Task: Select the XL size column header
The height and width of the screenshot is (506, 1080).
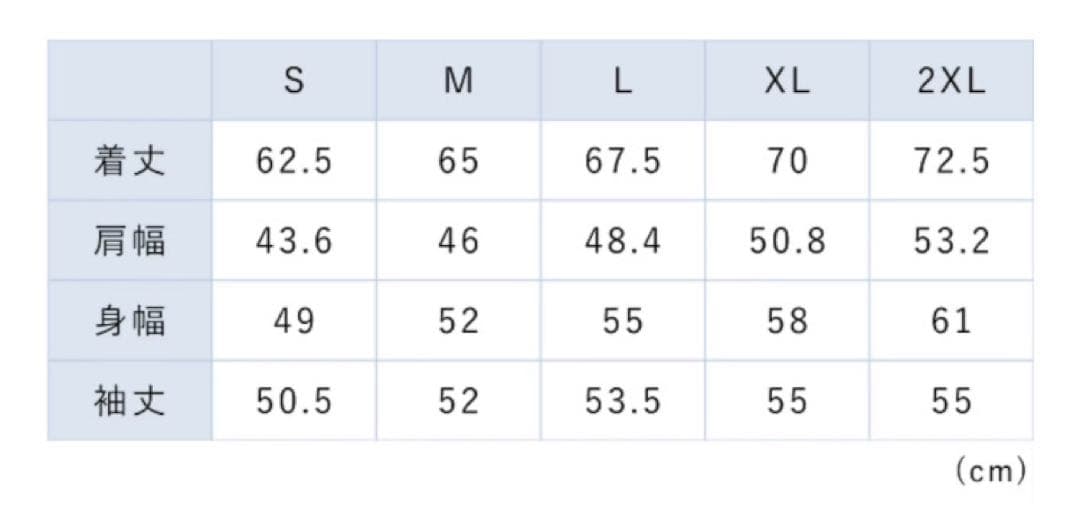Action: point(787,81)
